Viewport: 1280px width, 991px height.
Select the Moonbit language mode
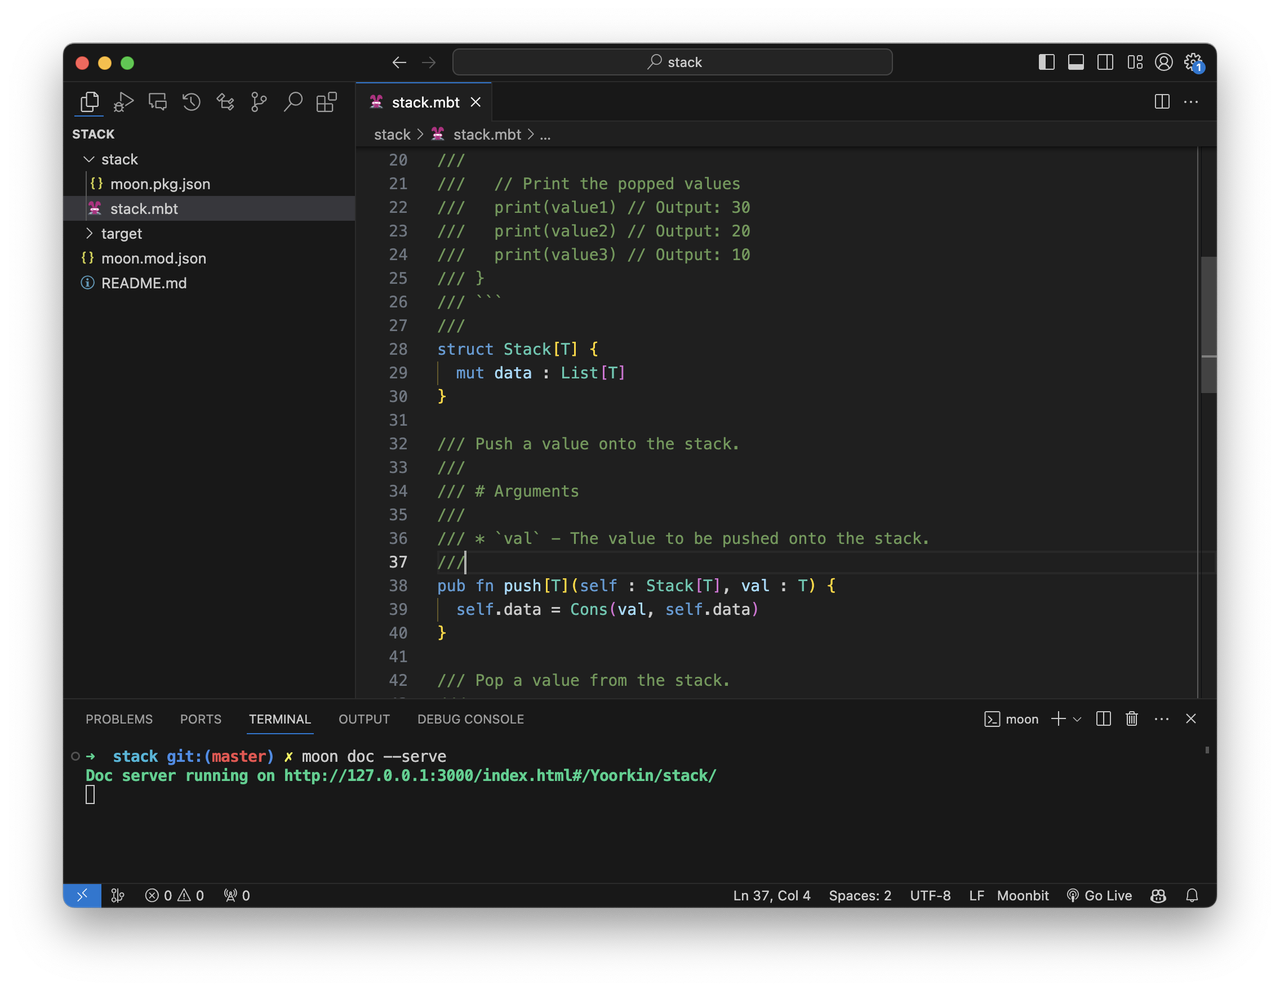[x=1022, y=896]
